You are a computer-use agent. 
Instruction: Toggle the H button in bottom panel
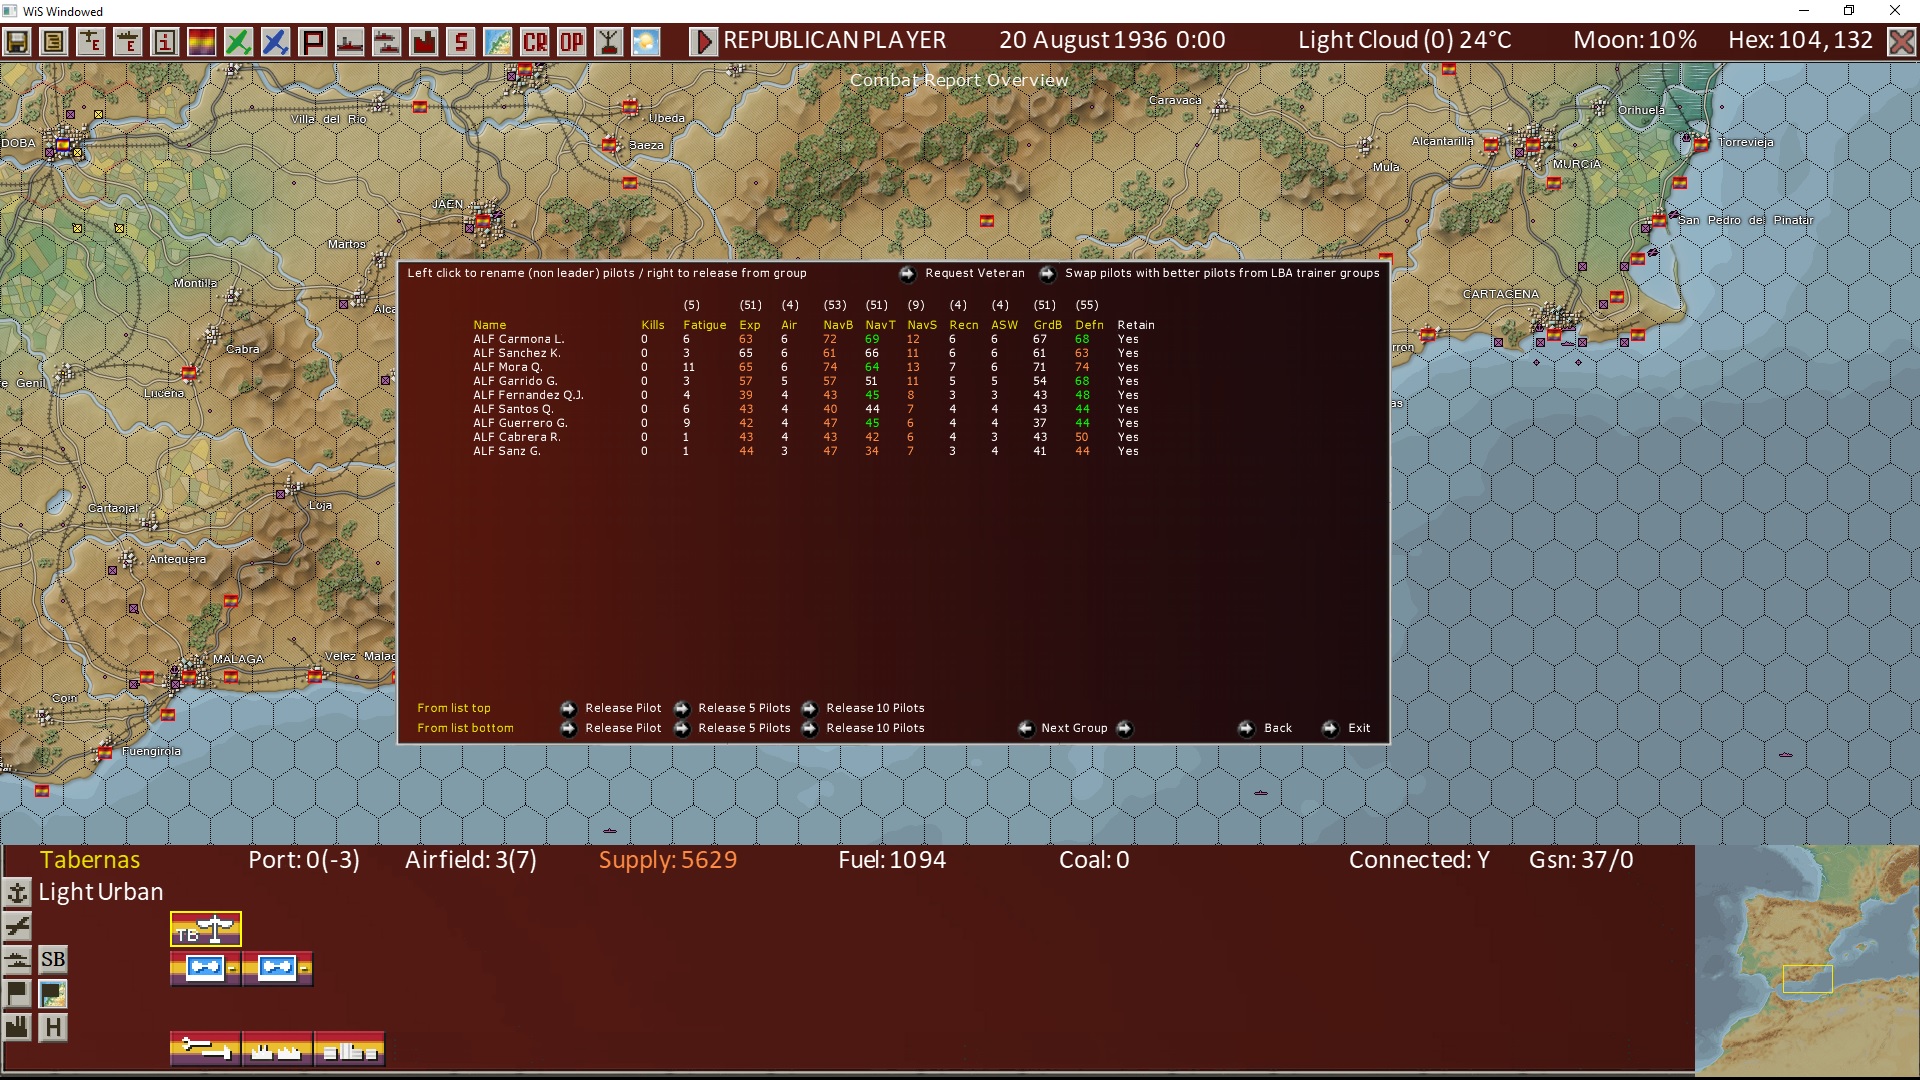53,1027
